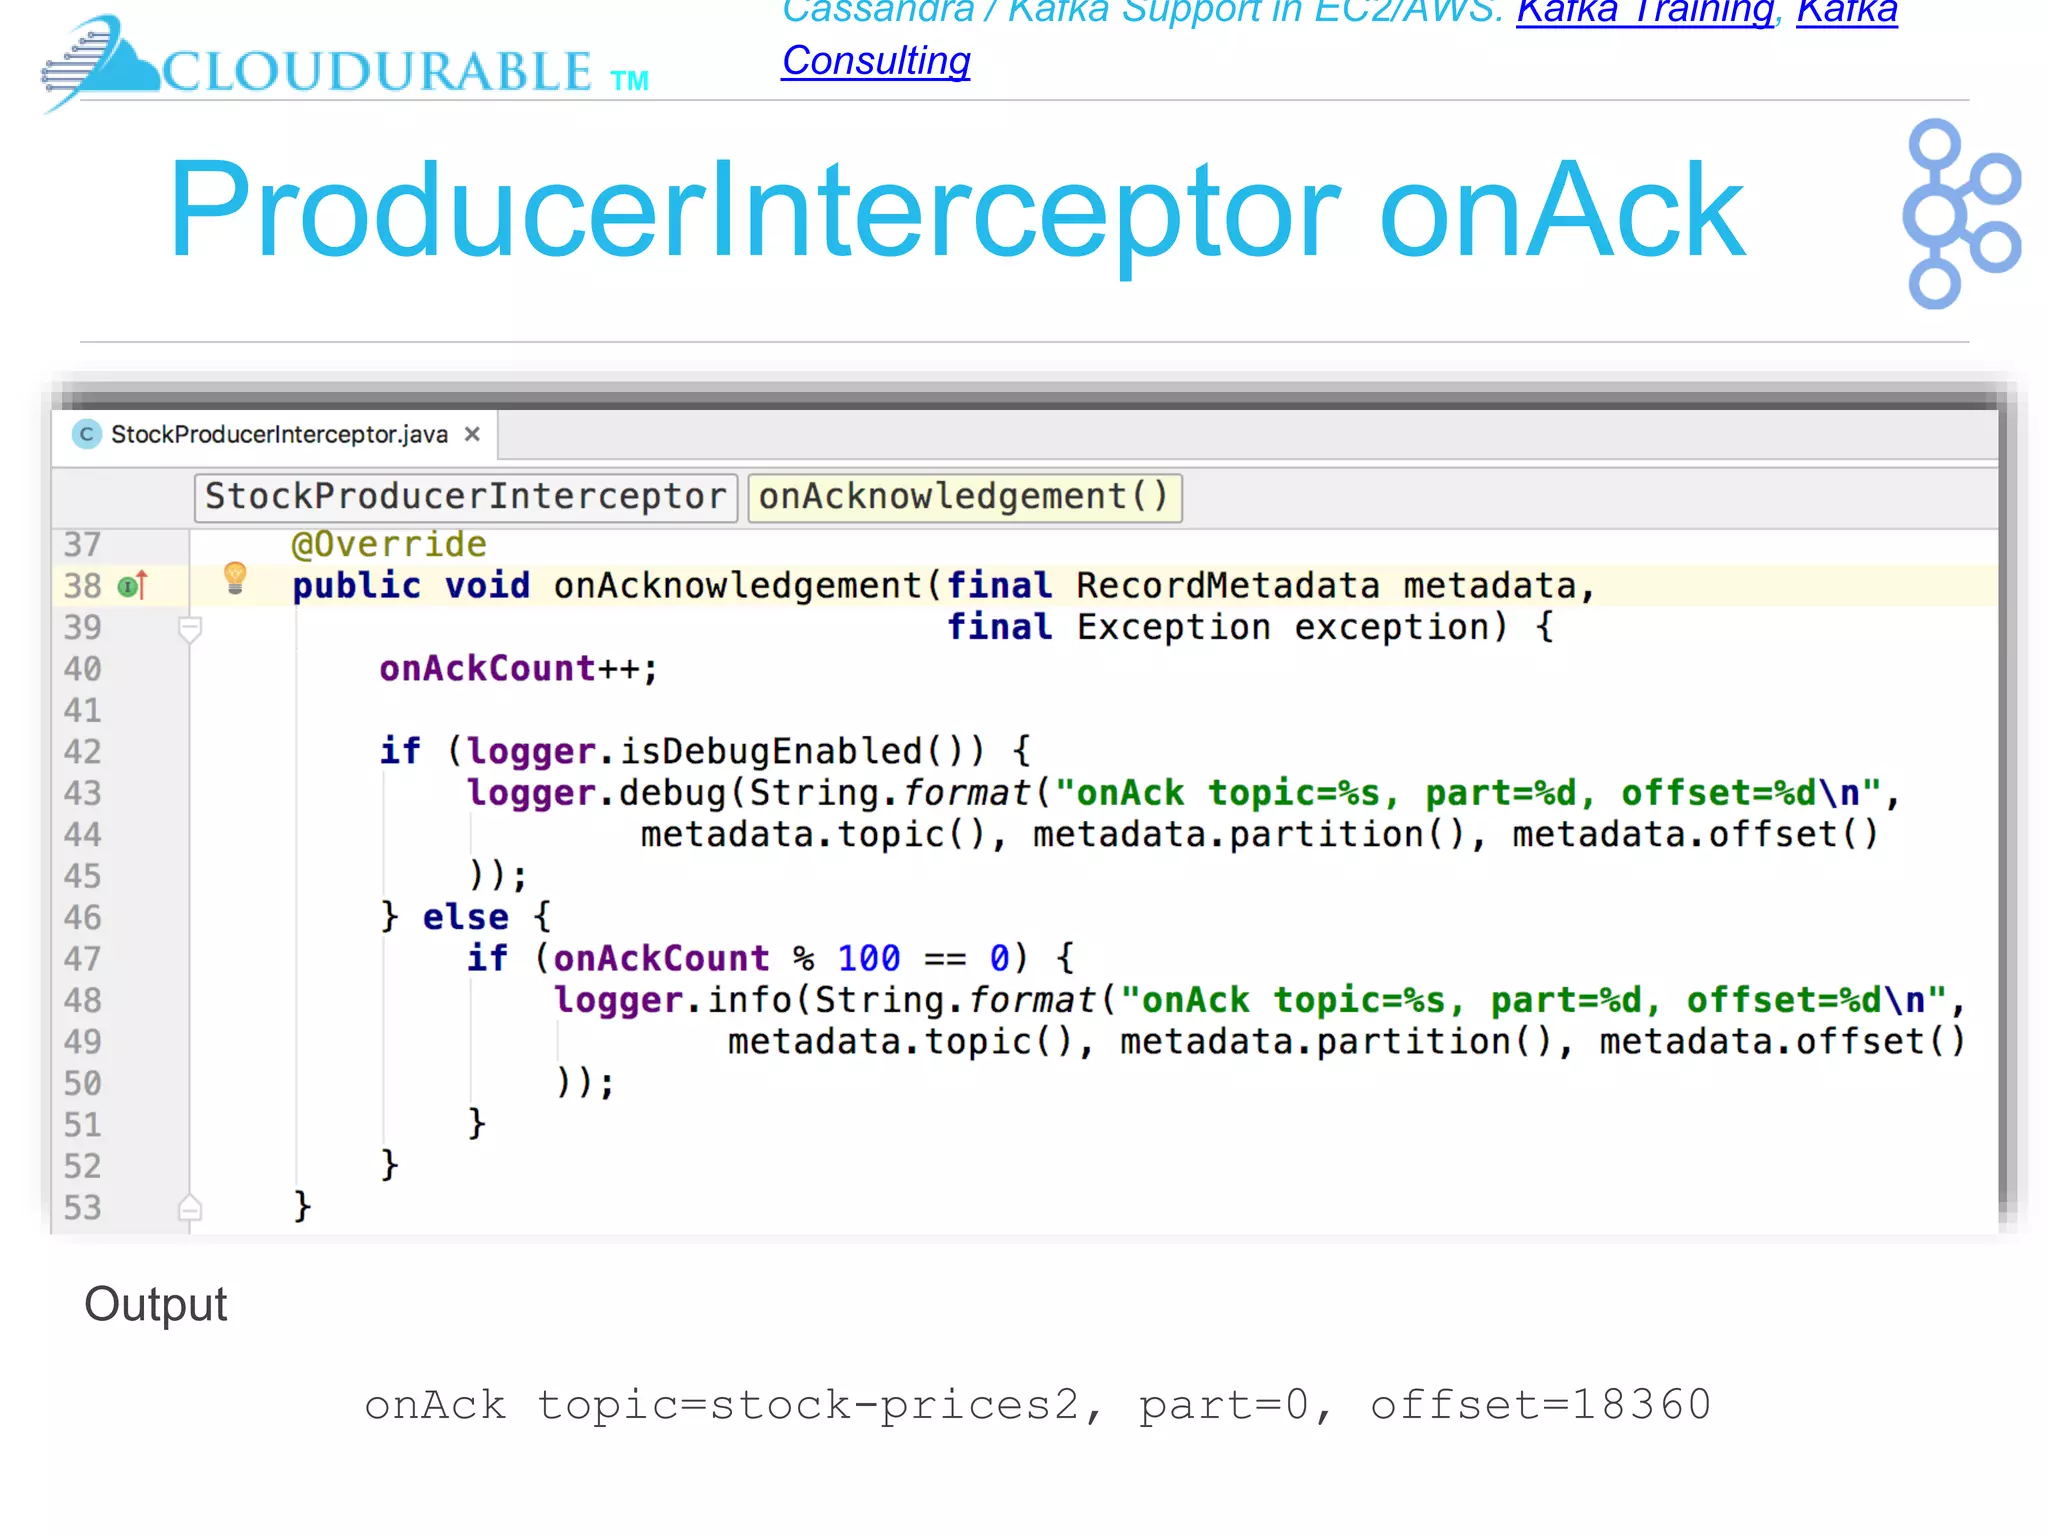This screenshot has width=2048, height=1536.
Task: Click line number 42 in the gutter
Action: (x=82, y=752)
